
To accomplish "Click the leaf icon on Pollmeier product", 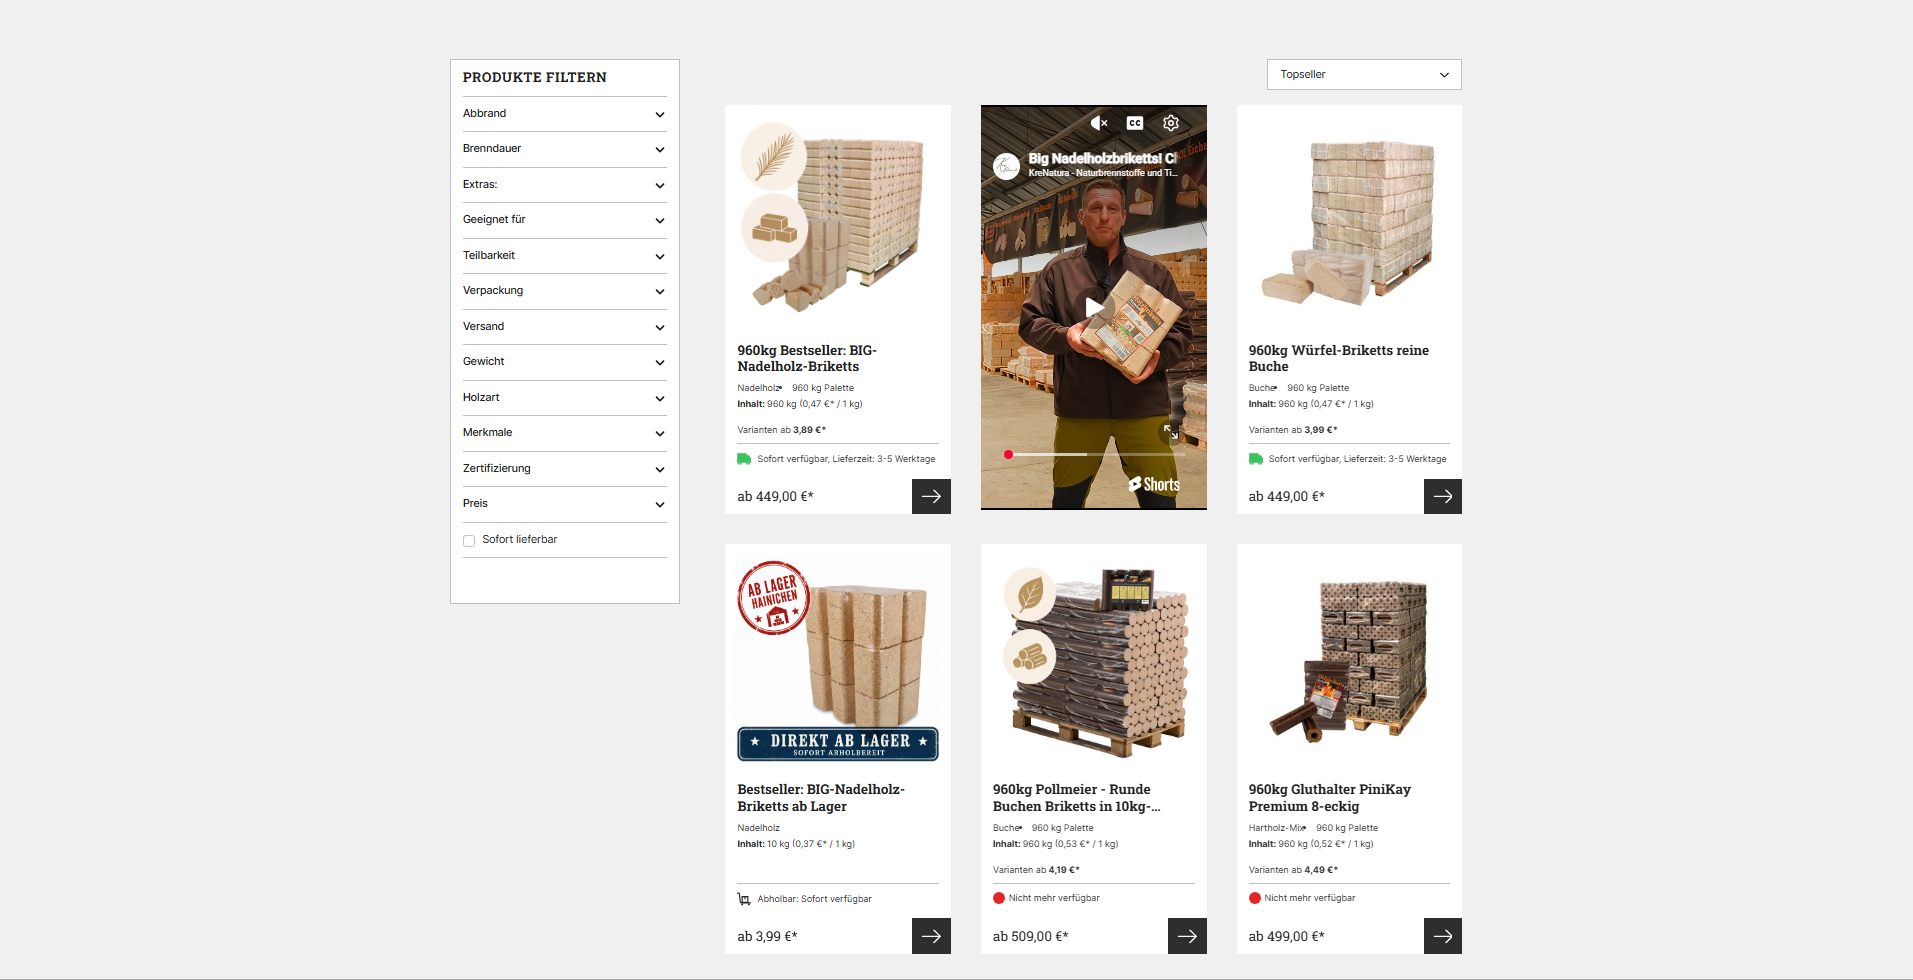I will (x=1030, y=594).
